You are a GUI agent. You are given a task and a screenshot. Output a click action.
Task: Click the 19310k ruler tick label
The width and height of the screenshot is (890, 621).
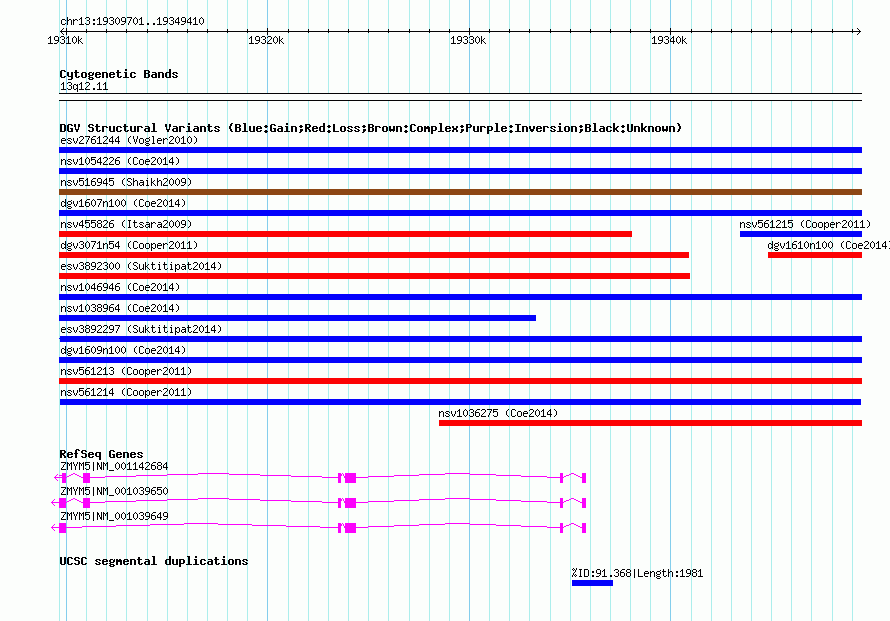pyautogui.click(x=65, y=40)
